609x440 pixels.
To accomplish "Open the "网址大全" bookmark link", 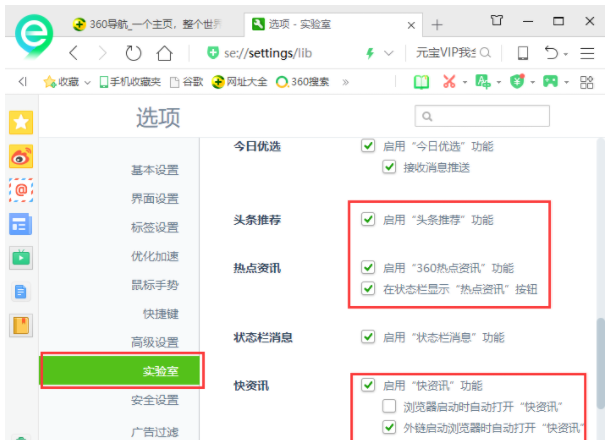I will 238,82.
